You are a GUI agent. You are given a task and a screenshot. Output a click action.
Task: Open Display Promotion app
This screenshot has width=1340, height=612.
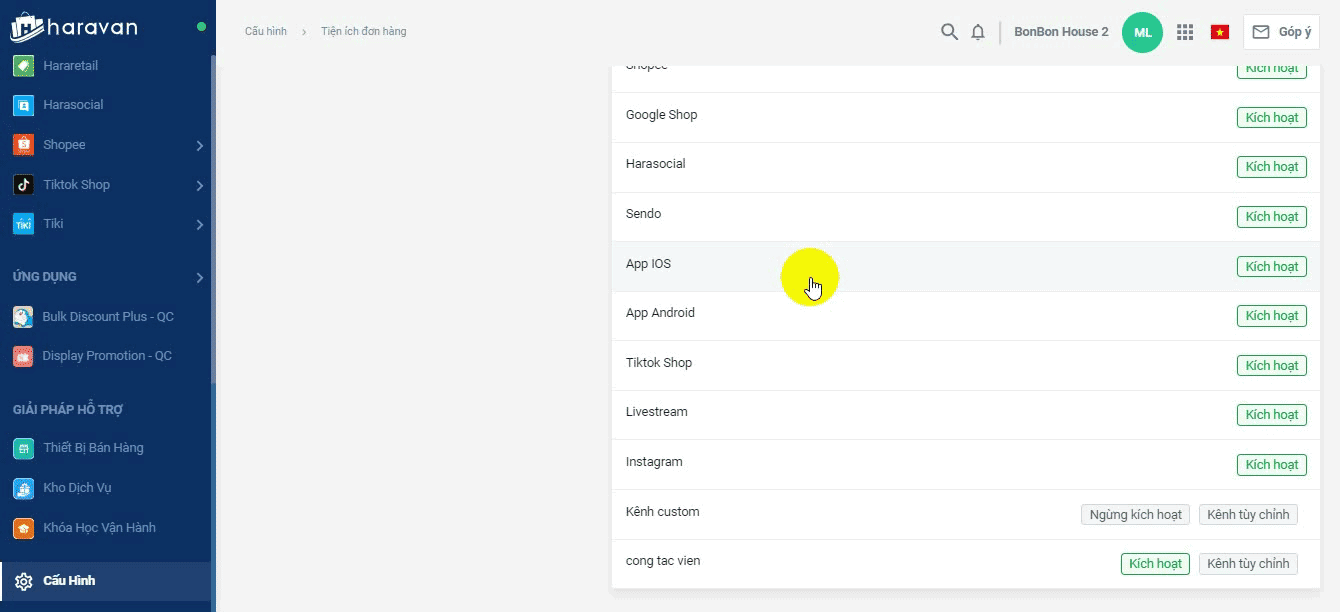[106, 356]
